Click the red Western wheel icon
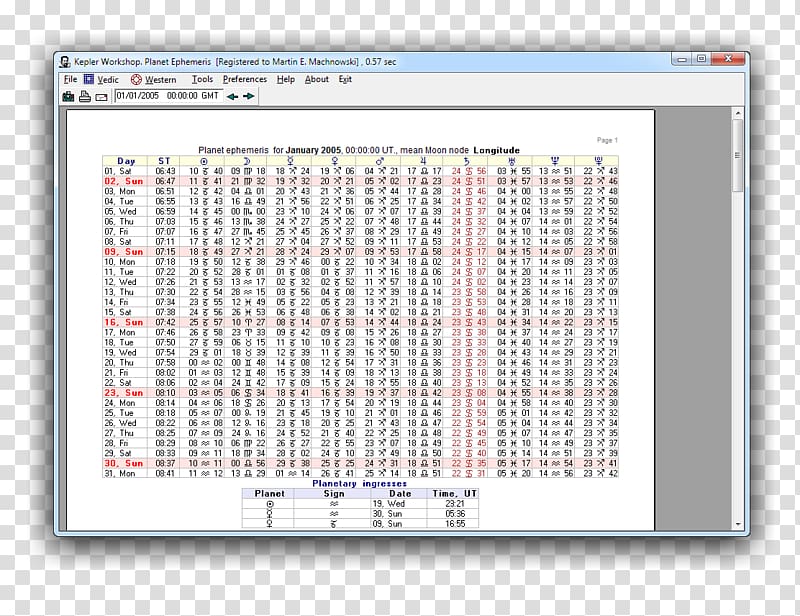Viewport: 800px width, 616px height. [136, 79]
